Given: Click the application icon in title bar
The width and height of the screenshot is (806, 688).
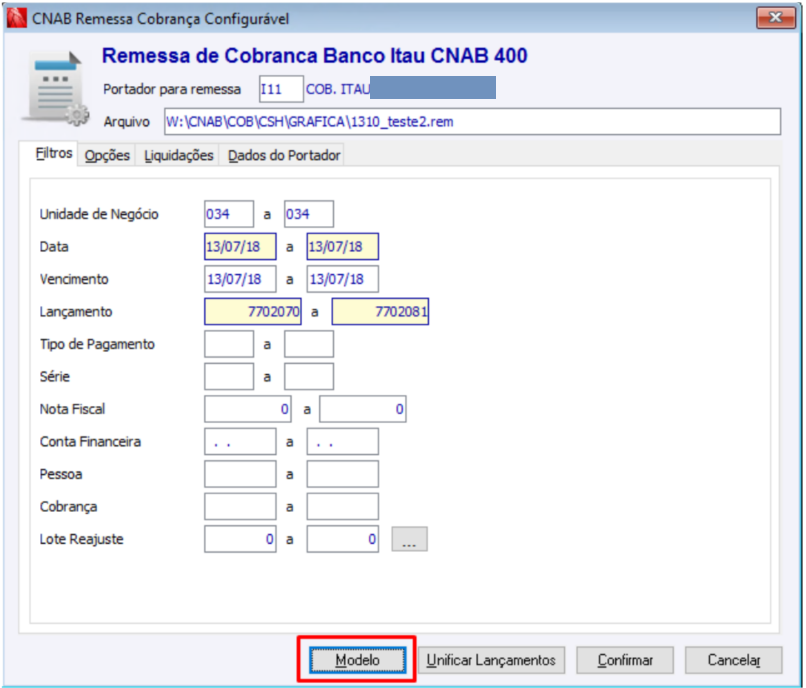Looking at the screenshot, I should click(x=16, y=18).
